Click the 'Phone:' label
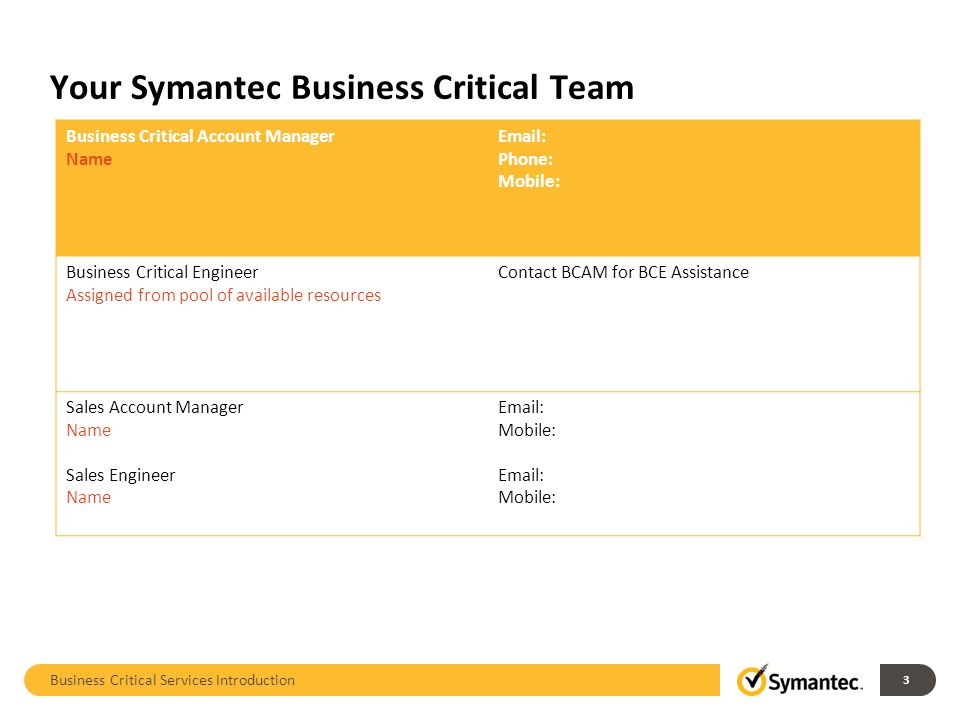Screen dimensions: 960x720 525,159
